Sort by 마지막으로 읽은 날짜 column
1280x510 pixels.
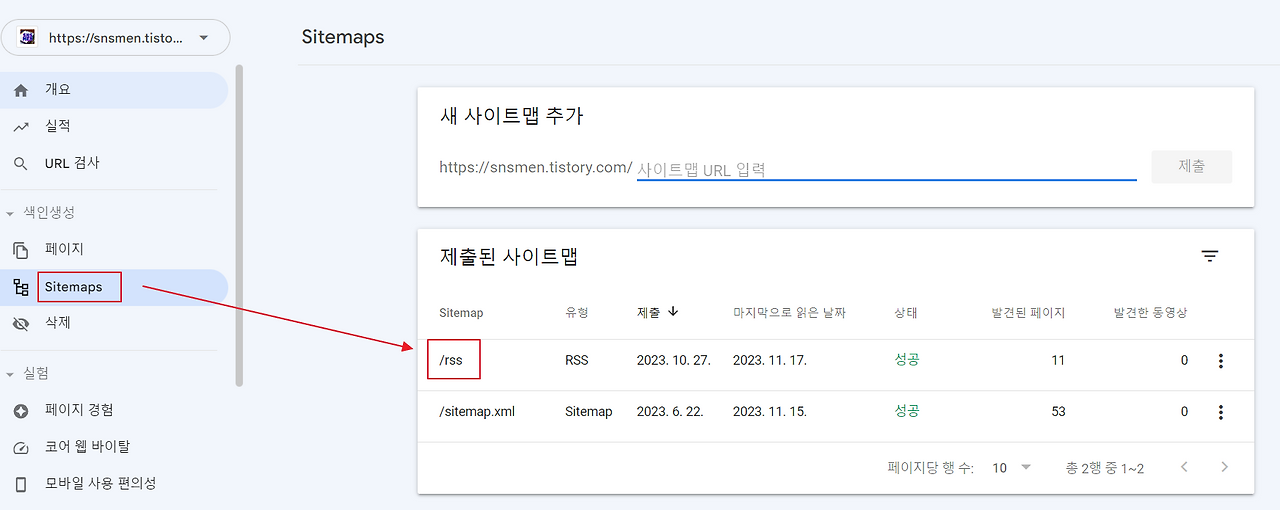coord(789,313)
